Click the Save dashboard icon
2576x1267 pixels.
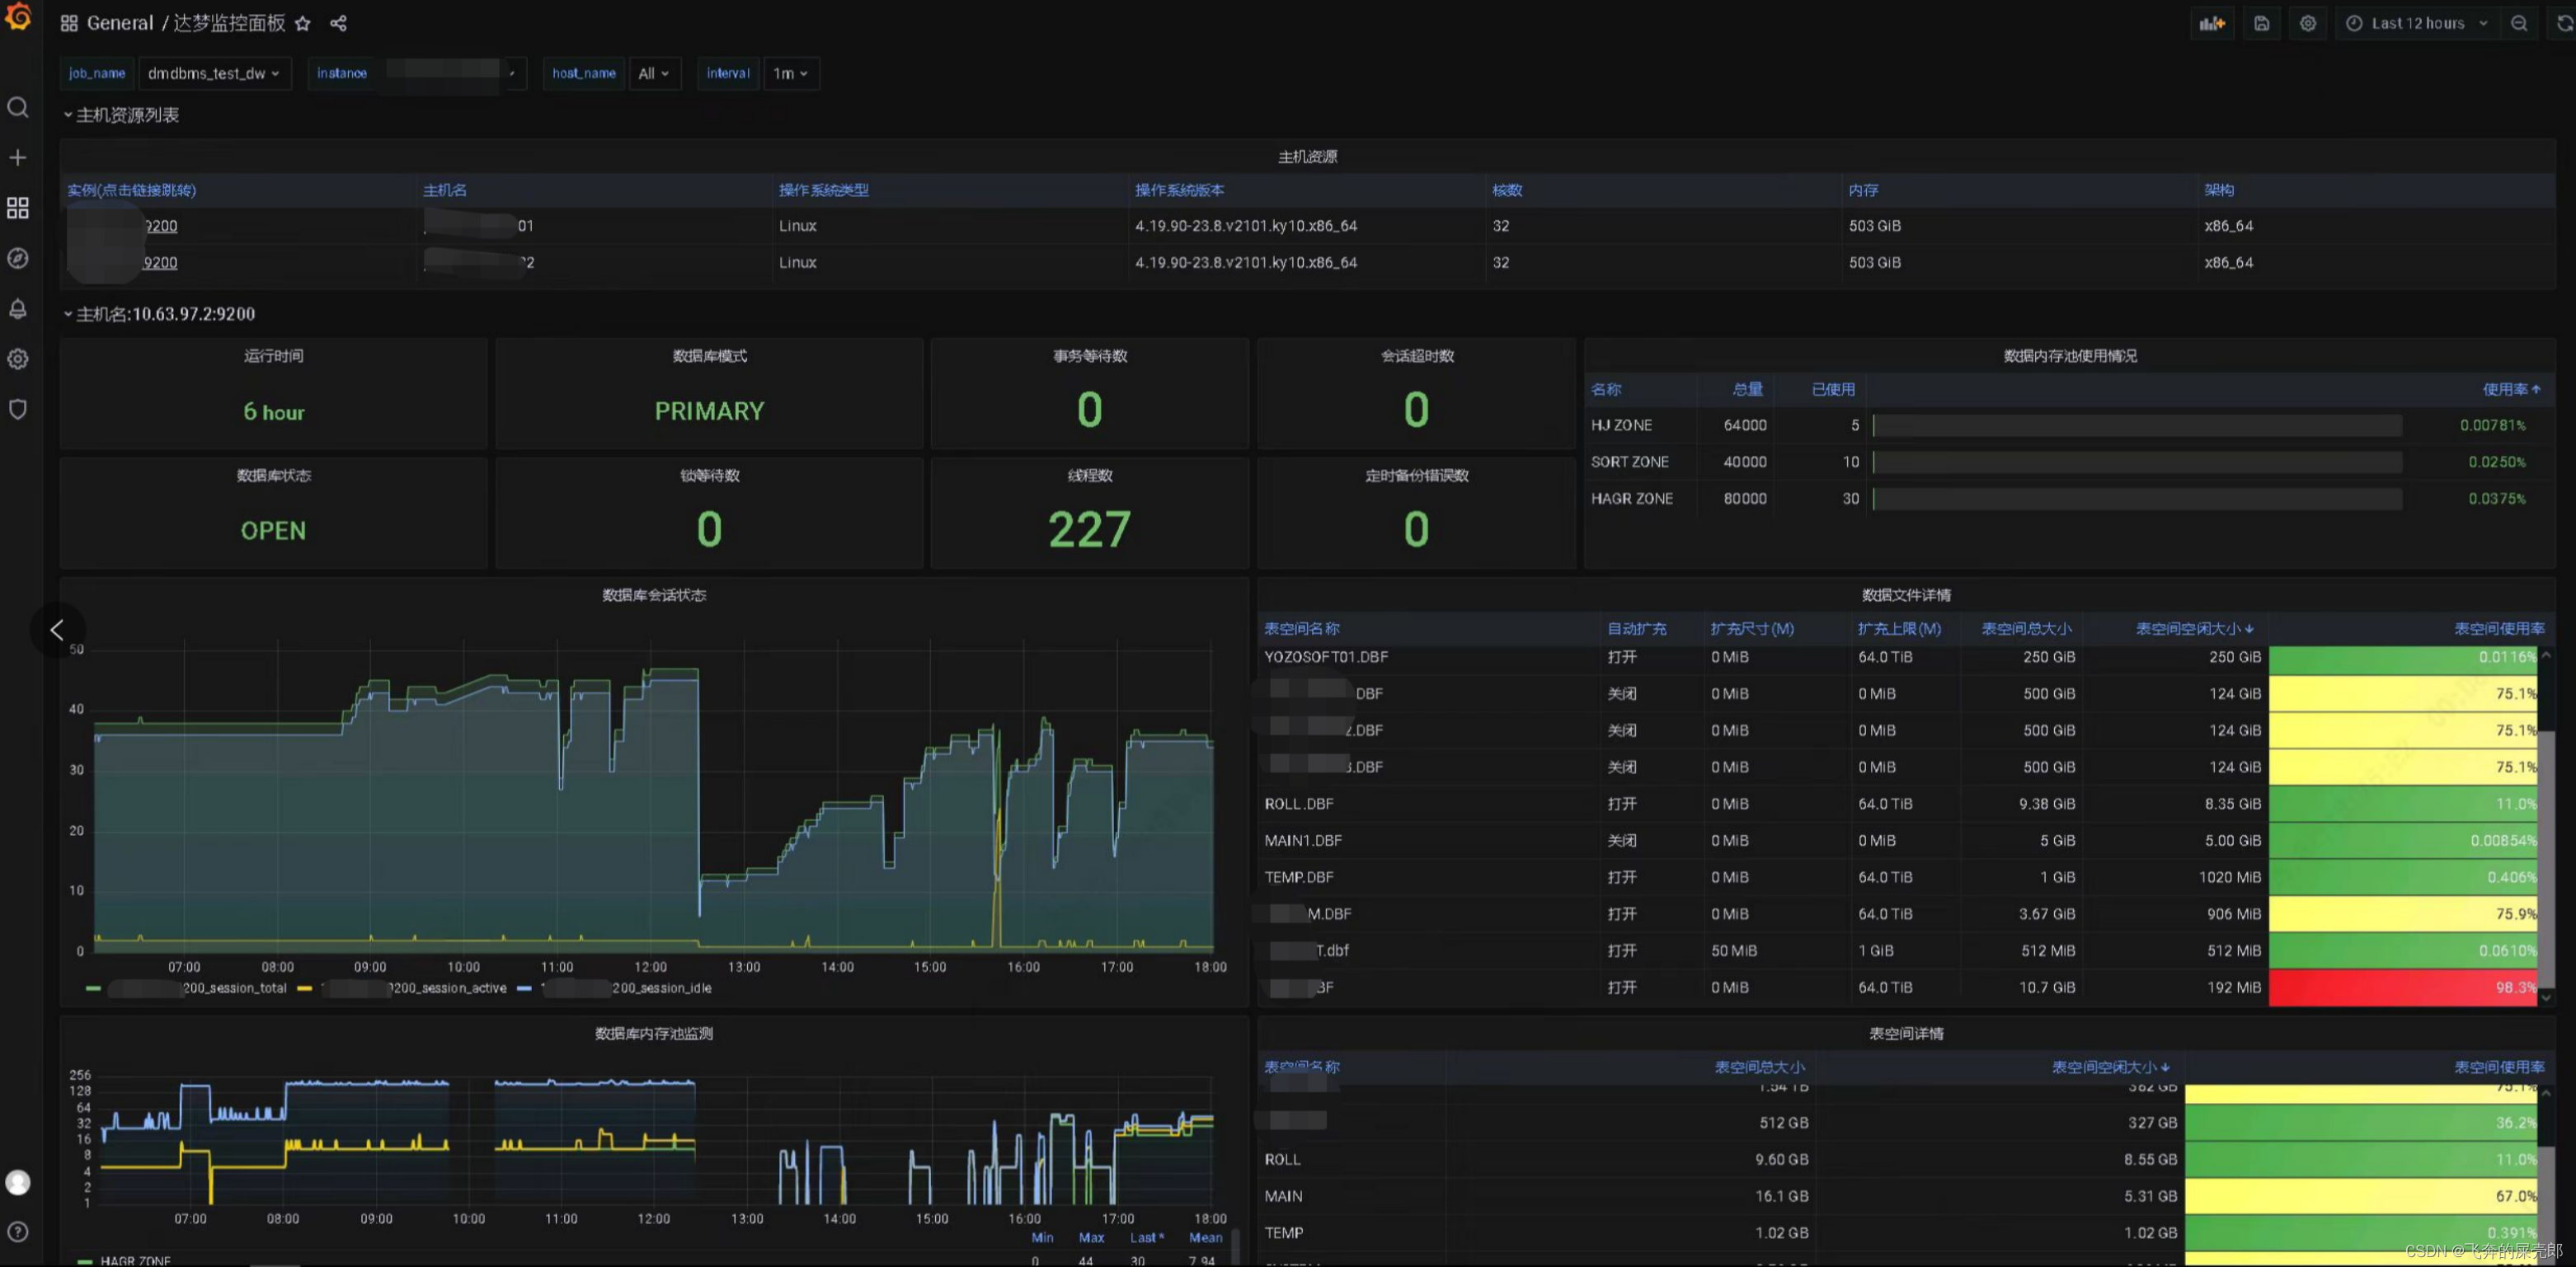[x=2262, y=23]
